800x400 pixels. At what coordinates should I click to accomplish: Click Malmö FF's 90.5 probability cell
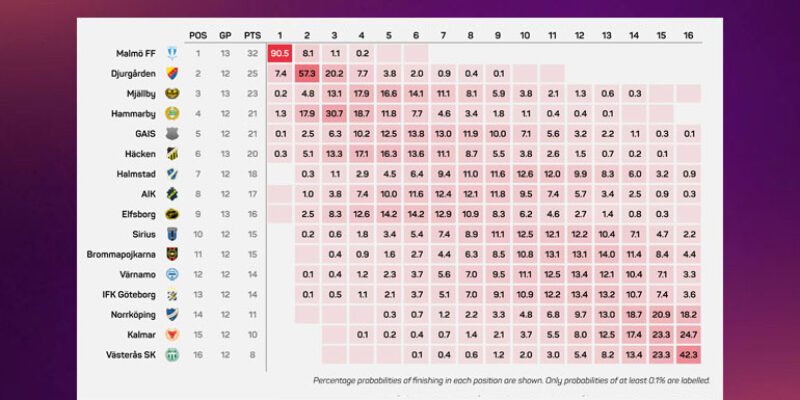tap(279, 53)
